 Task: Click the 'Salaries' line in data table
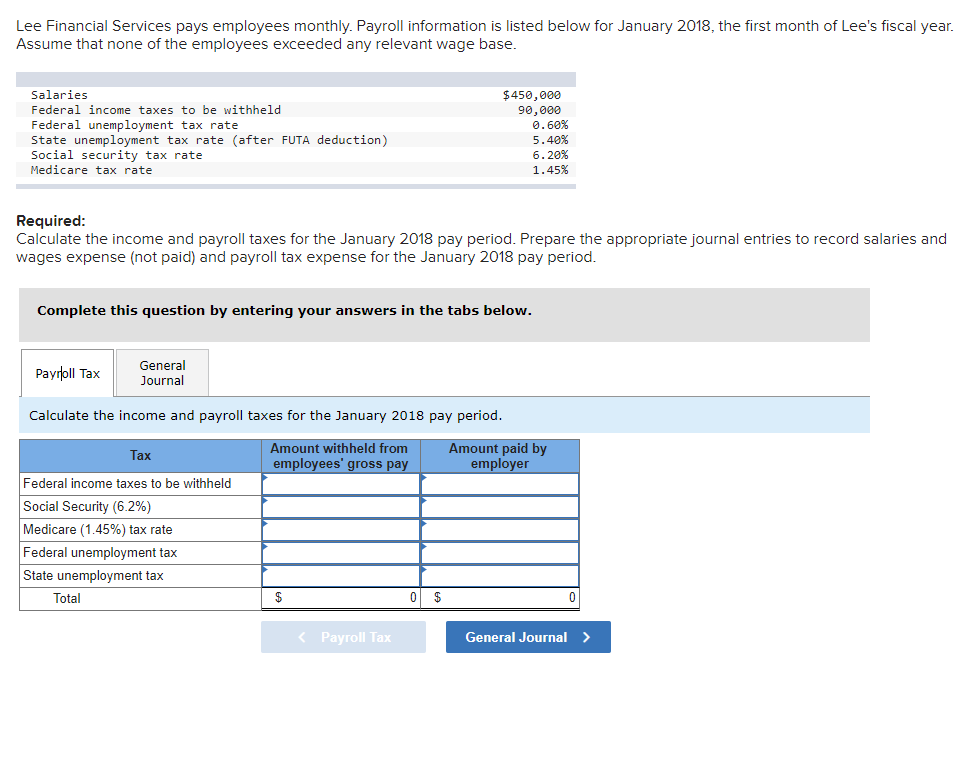(59, 95)
